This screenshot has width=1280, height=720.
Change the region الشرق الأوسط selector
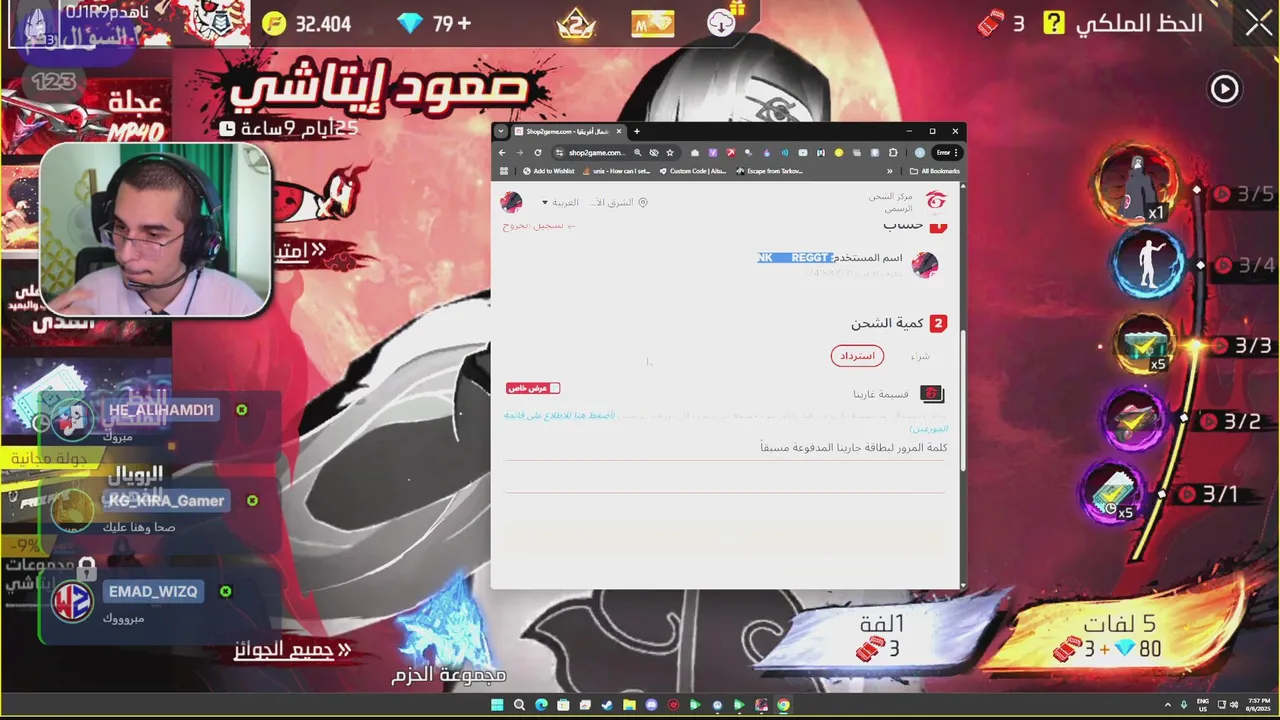[x=618, y=202]
